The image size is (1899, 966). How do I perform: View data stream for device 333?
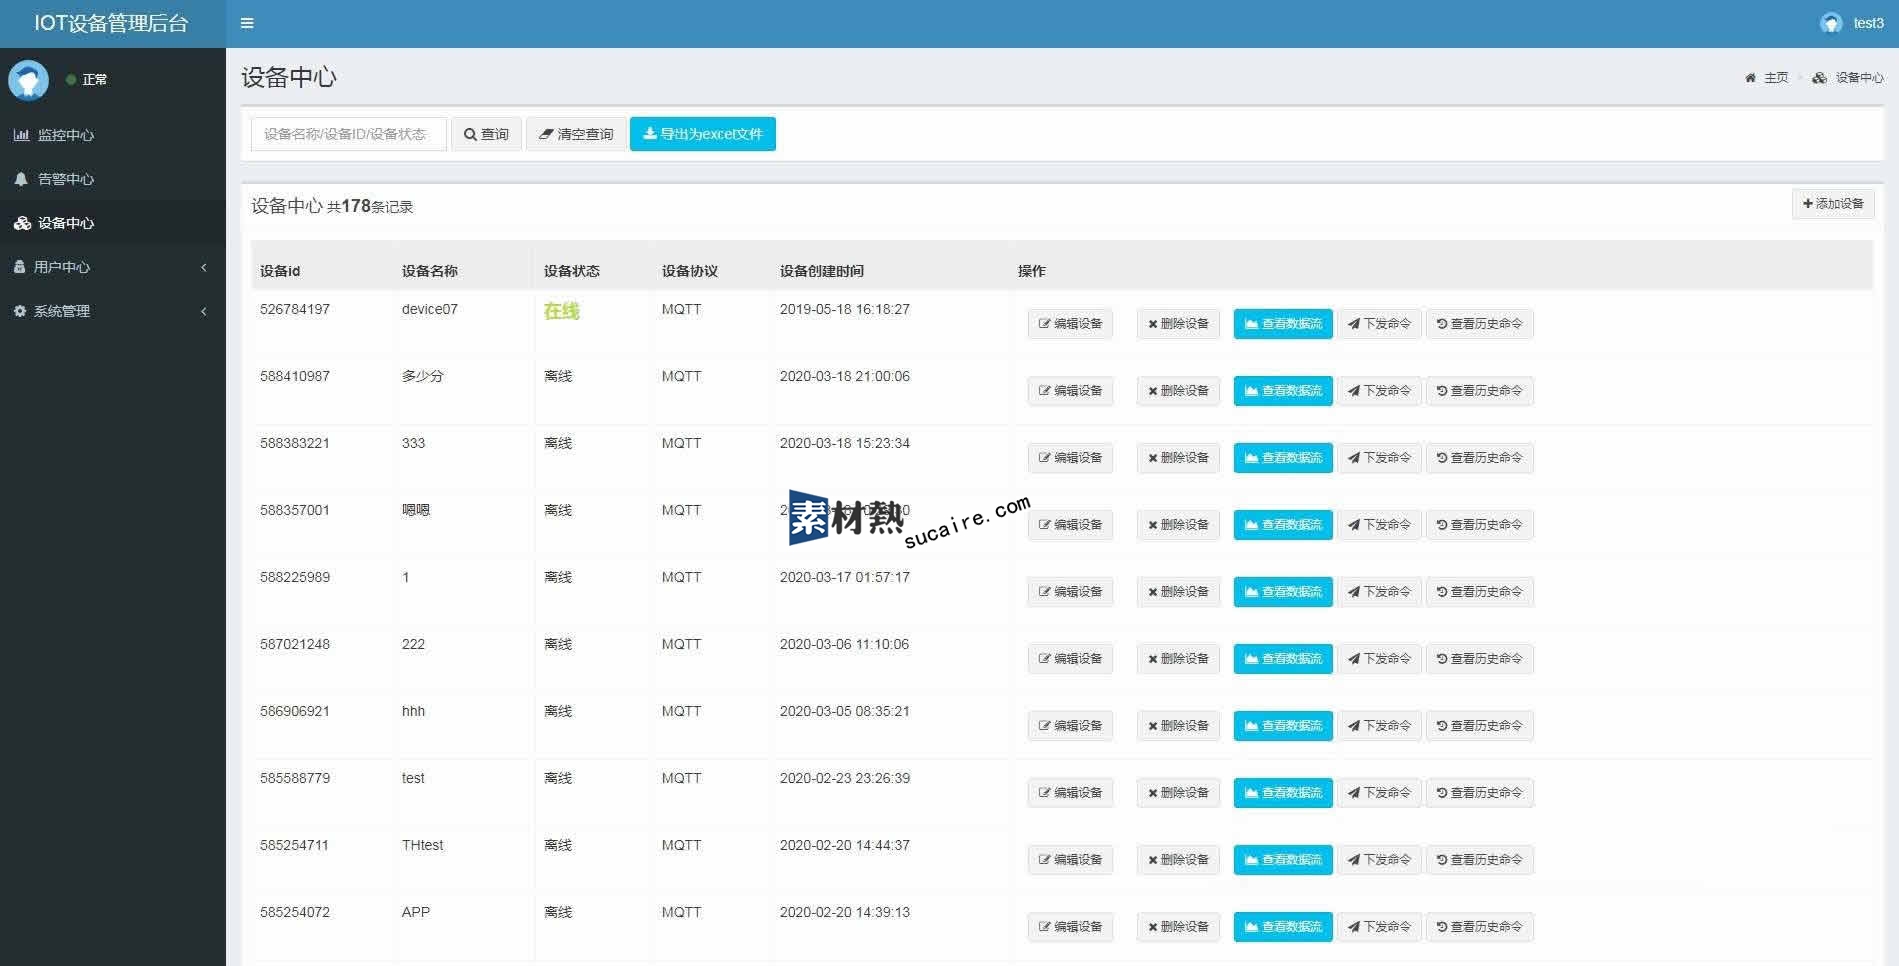pyautogui.click(x=1283, y=458)
